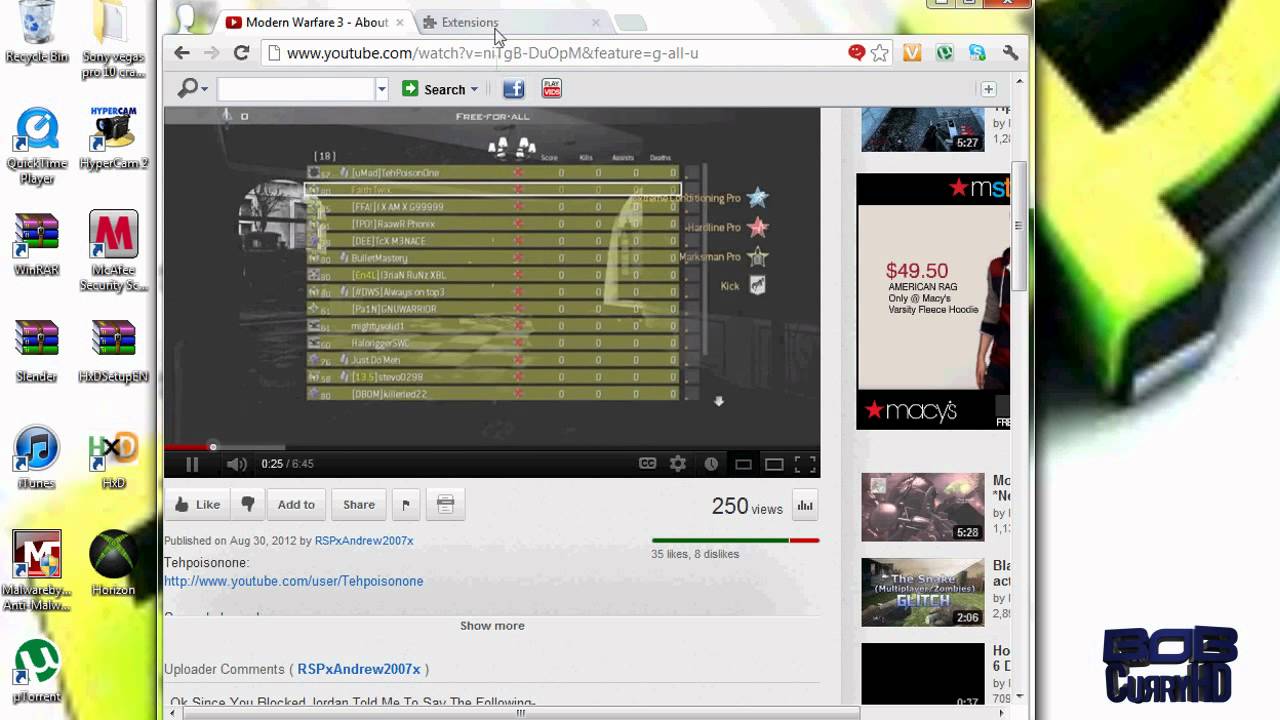Open a new browser tab
The height and width of the screenshot is (720, 1280).
click(630, 22)
